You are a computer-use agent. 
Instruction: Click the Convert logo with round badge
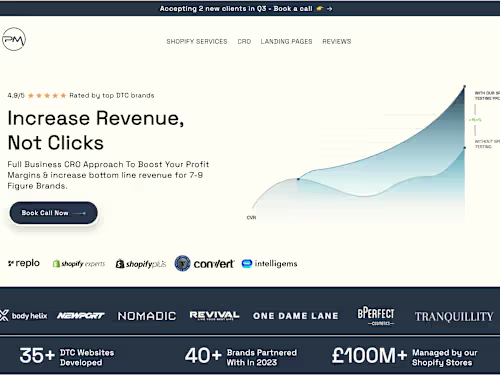(x=204, y=264)
